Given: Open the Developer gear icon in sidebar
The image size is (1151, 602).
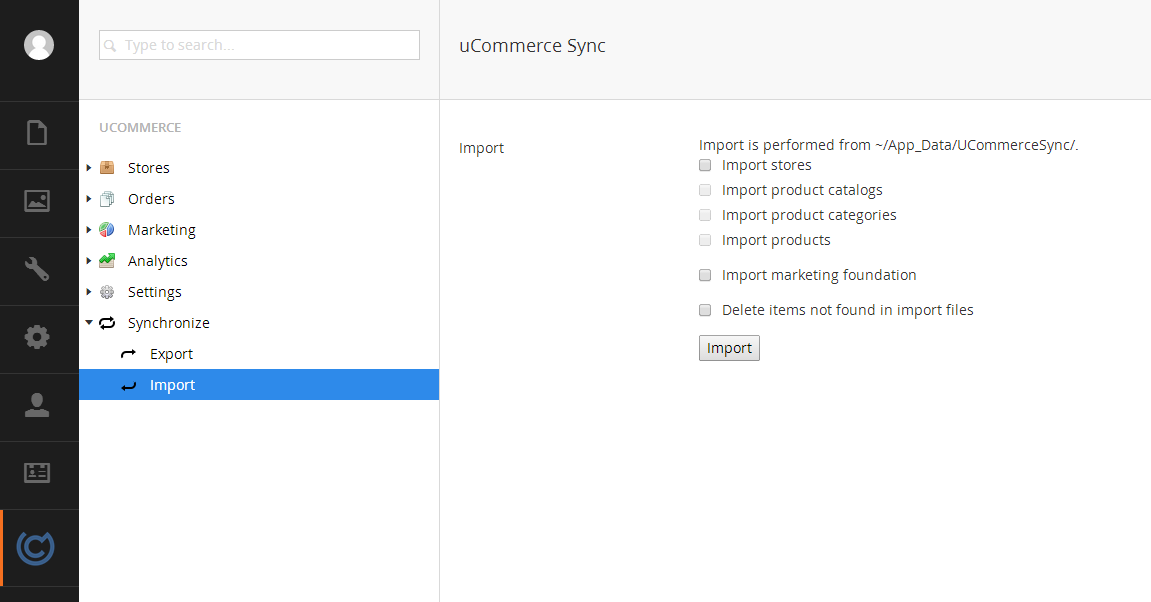Looking at the screenshot, I should 37,337.
